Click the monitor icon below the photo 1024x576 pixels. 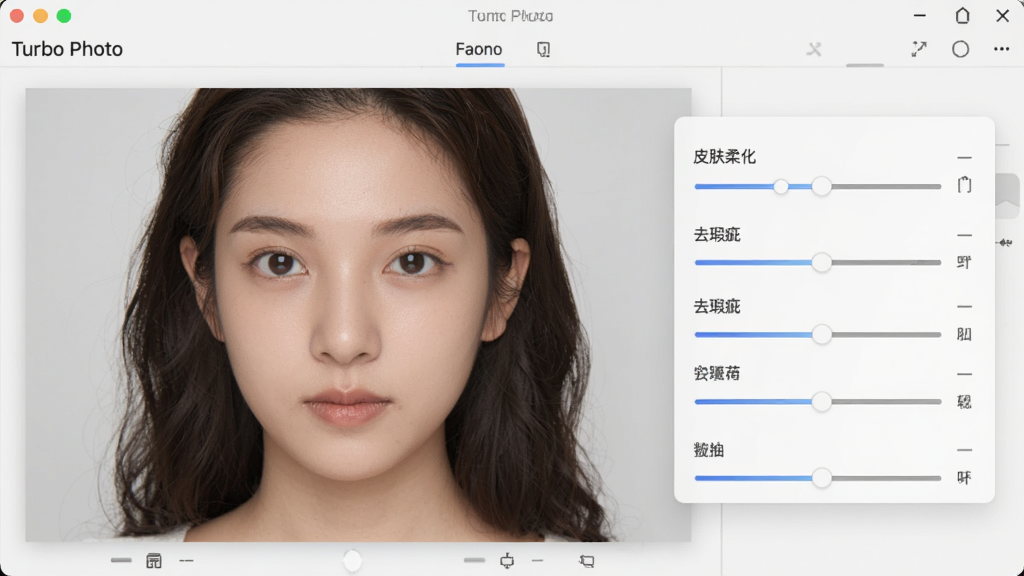(507, 560)
